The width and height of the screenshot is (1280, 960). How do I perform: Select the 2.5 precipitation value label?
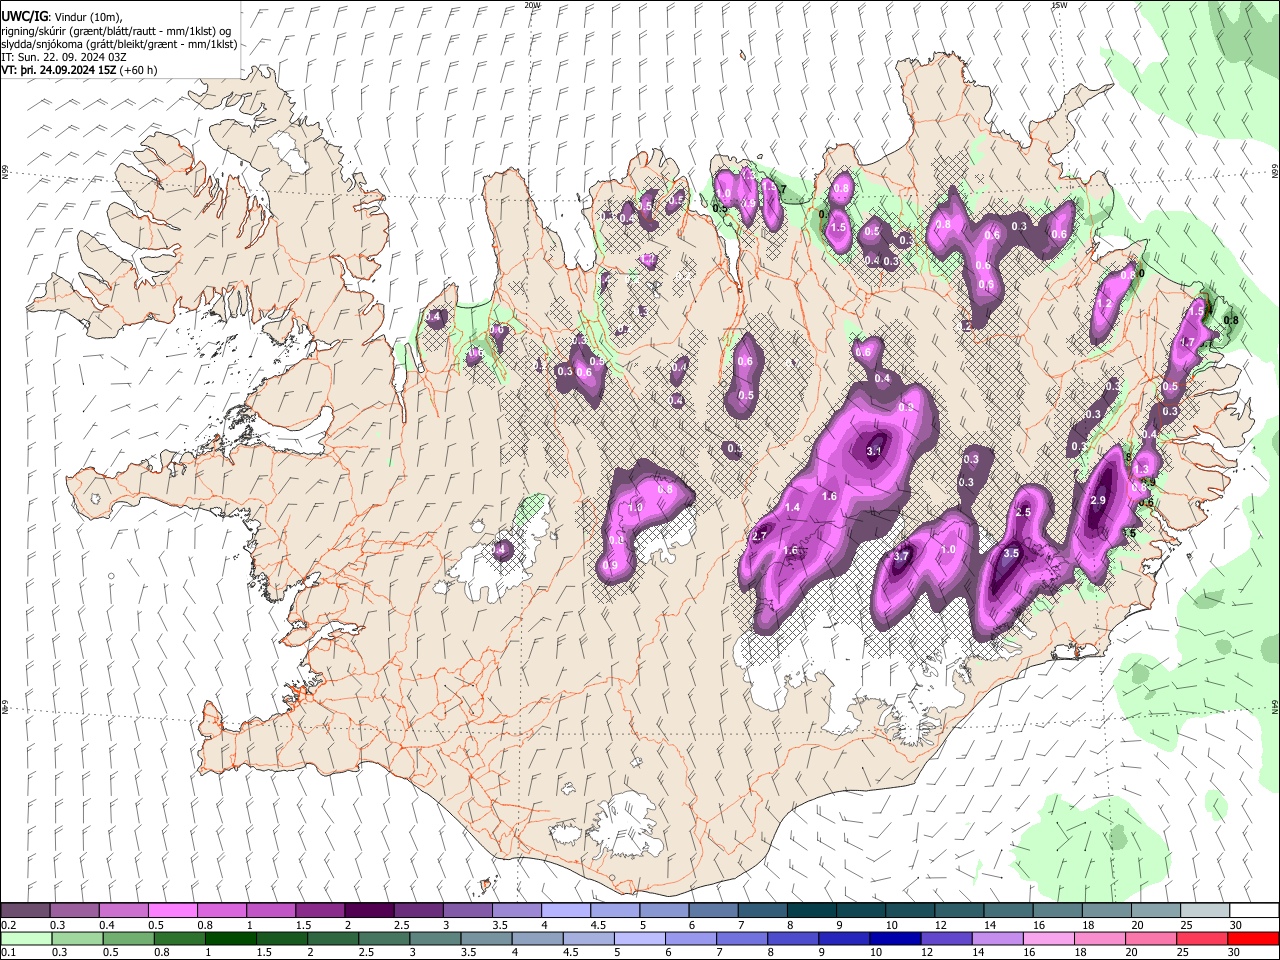tap(1023, 512)
